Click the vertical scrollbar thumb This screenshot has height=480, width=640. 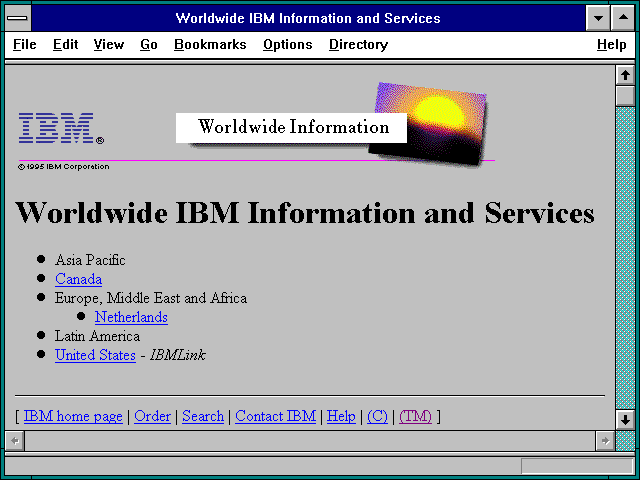[625, 96]
